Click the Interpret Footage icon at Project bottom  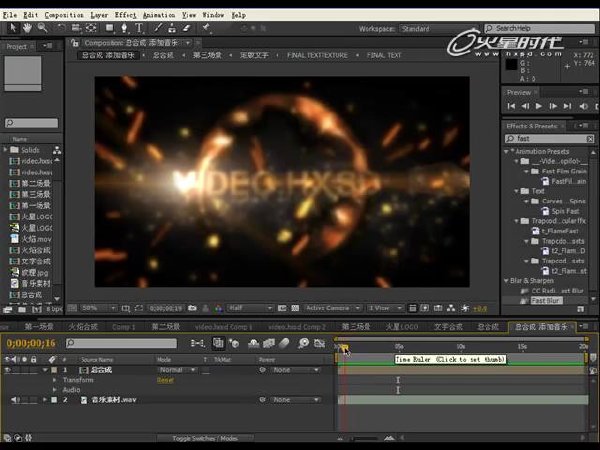click(x=7, y=309)
